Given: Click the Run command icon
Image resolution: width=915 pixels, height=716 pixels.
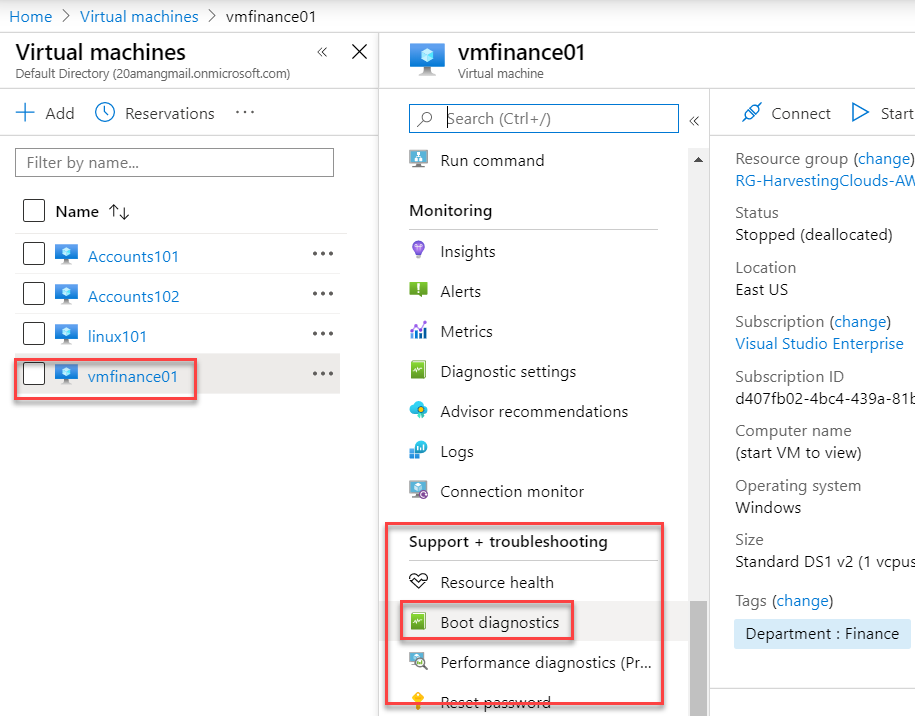Looking at the screenshot, I should point(418,159).
